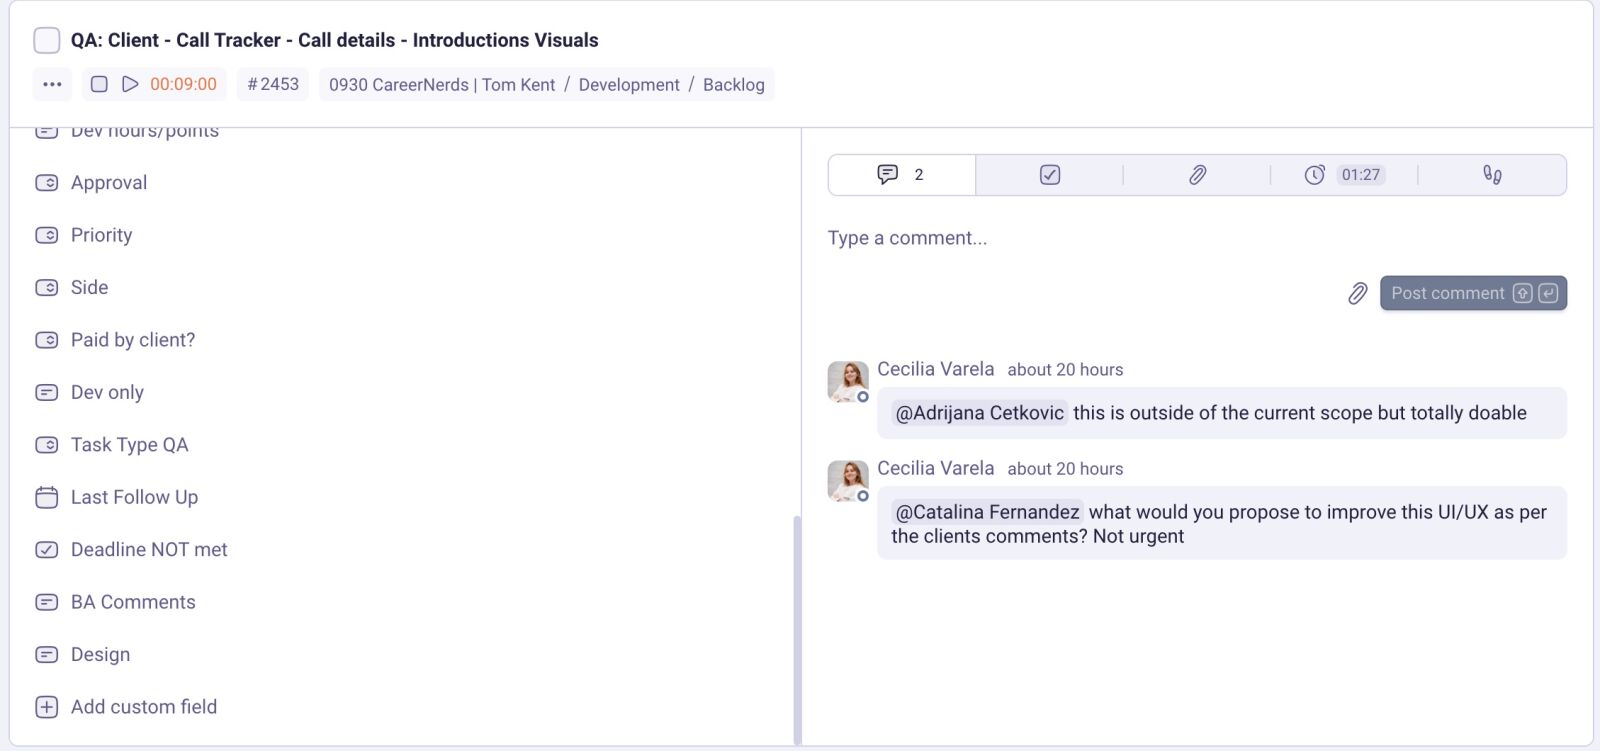Click the custom fields panel scrollbar
Viewport: 1600px width, 751px height.
(797, 628)
